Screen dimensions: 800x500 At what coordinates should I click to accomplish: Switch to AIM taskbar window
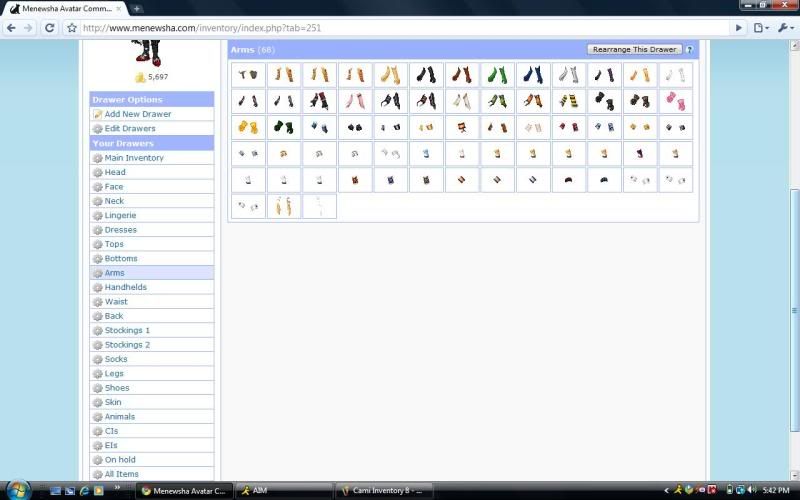[283, 491]
